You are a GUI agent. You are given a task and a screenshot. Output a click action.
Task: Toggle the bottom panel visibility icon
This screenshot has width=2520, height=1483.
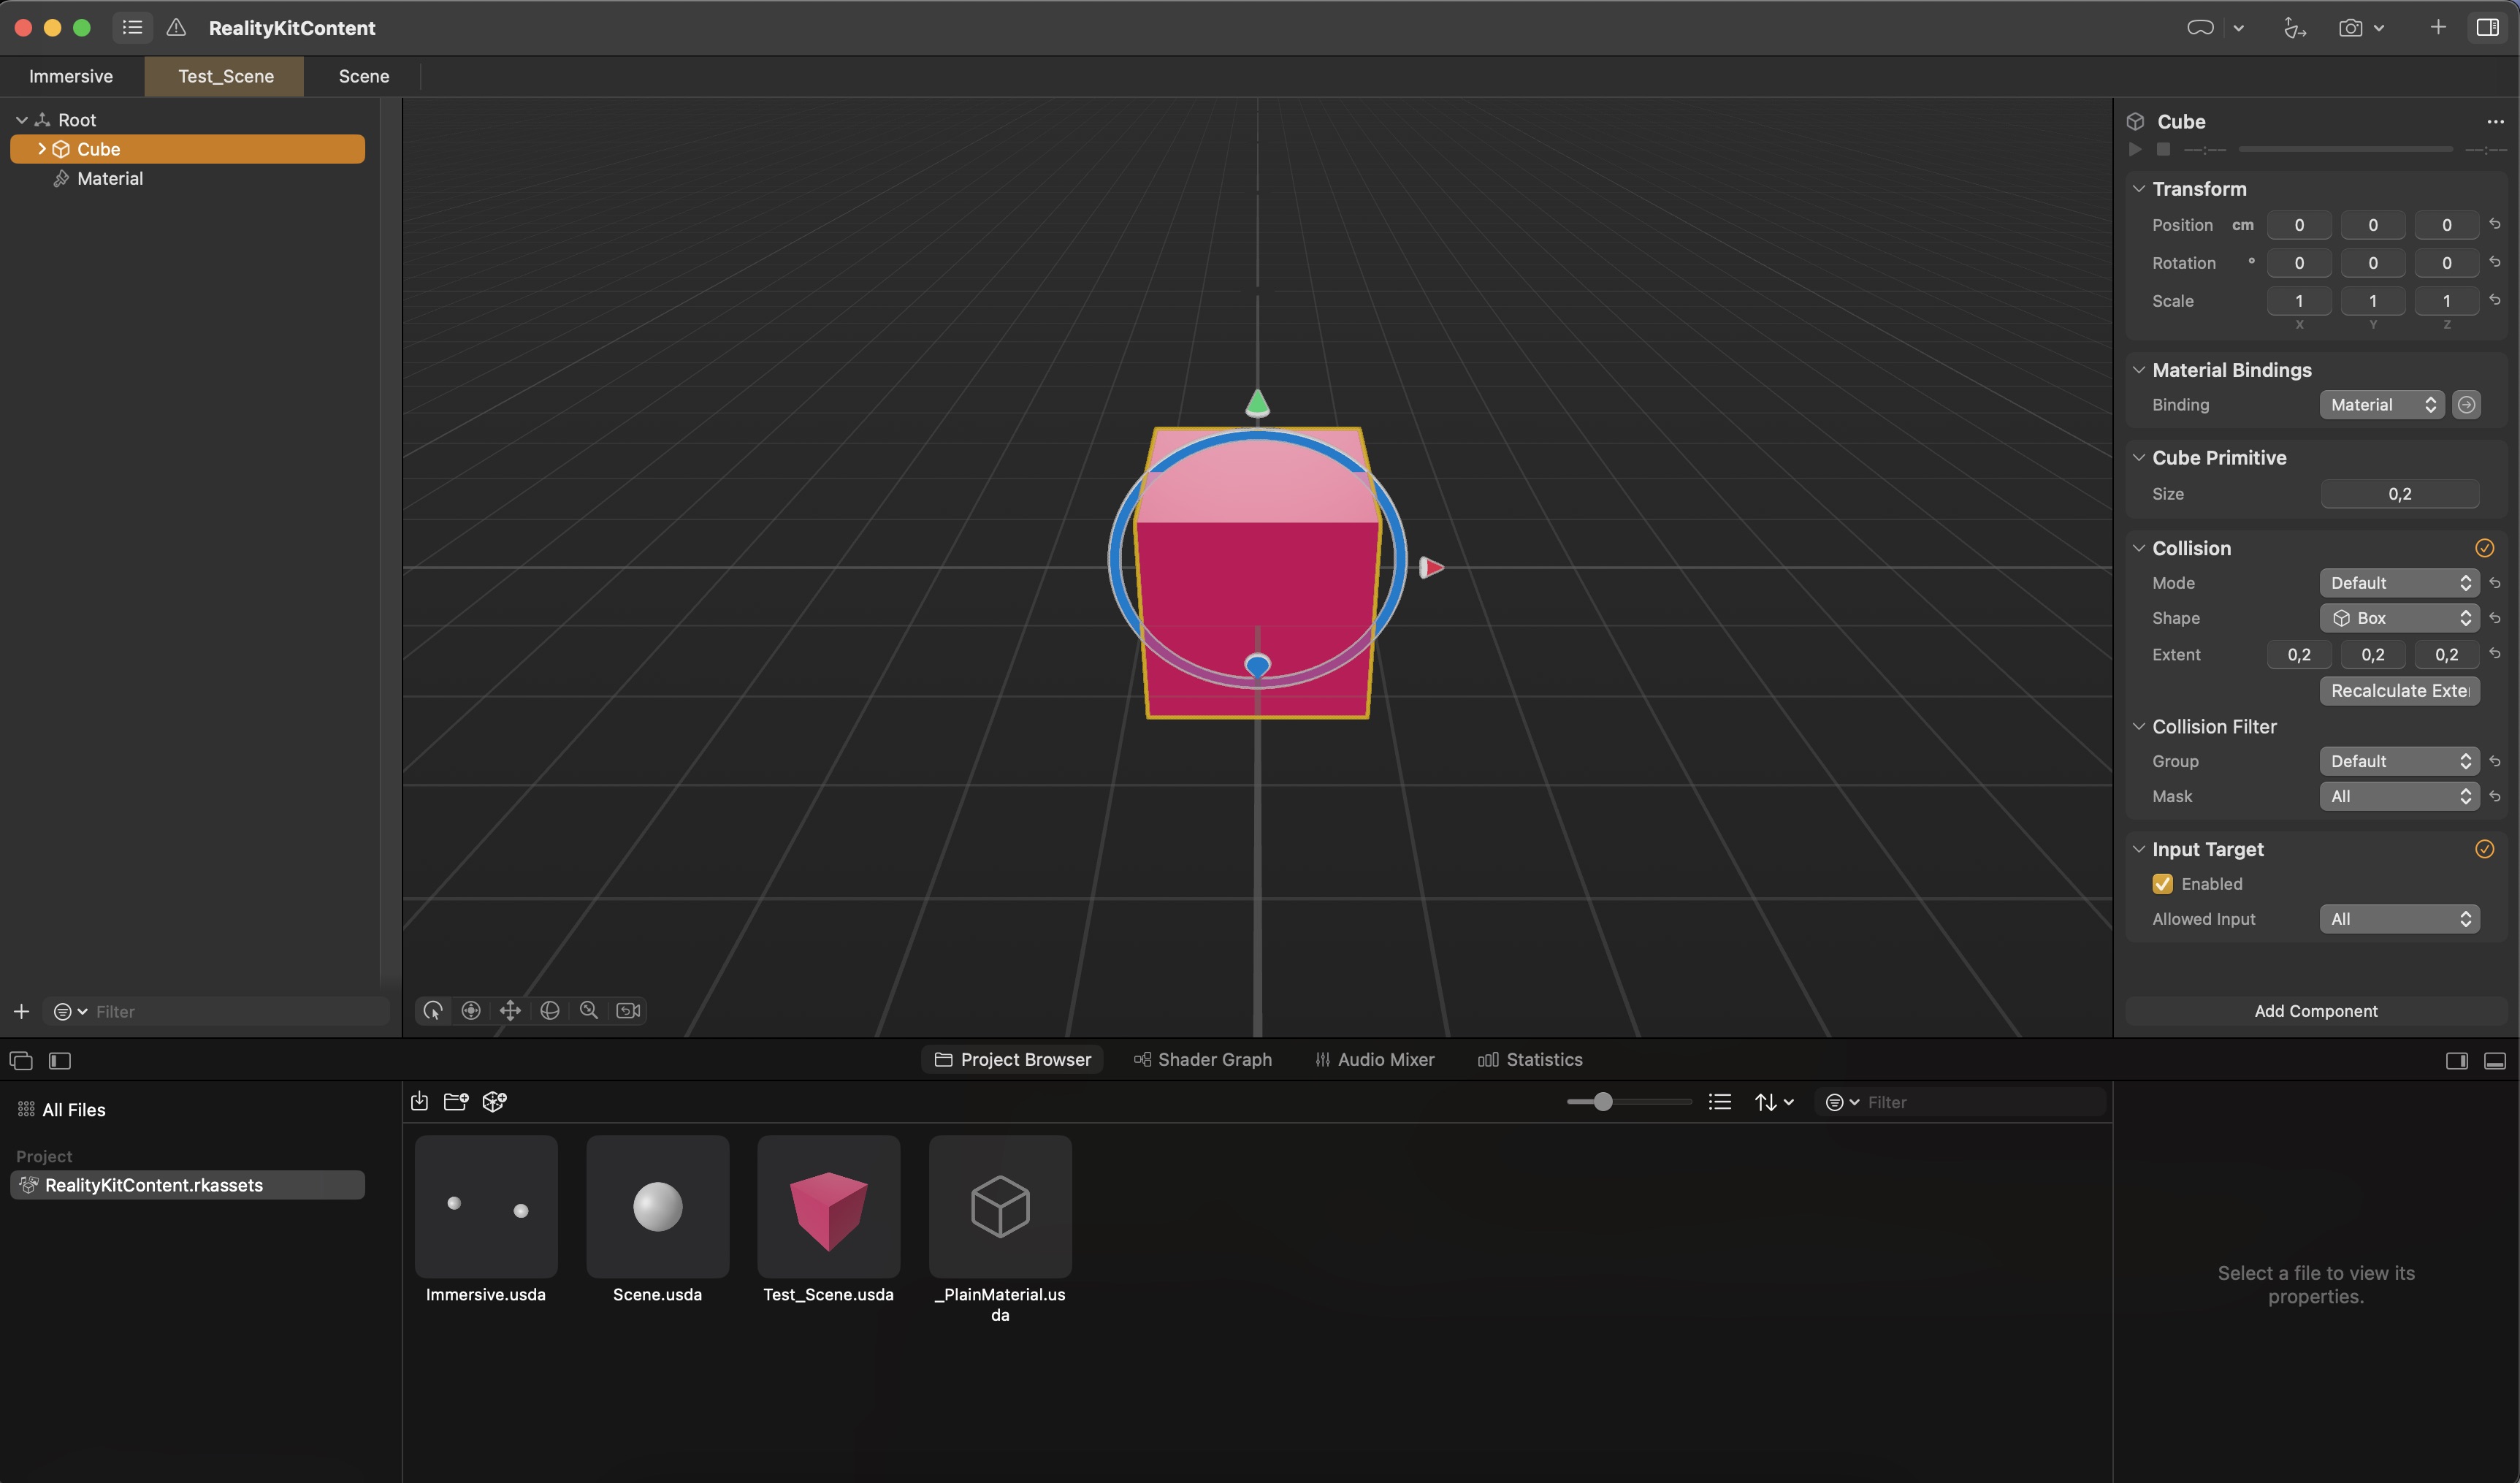click(2494, 1060)
